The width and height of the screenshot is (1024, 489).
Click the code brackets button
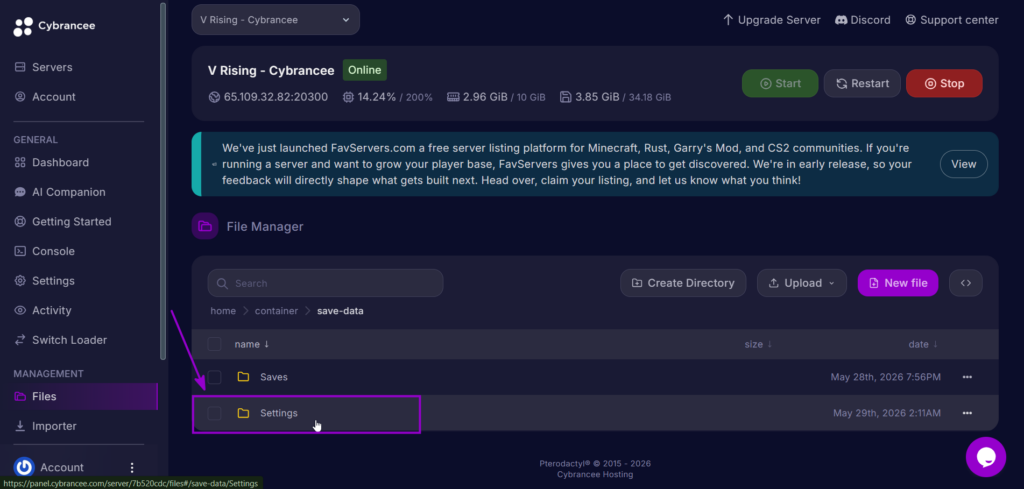(x=966, y=283)
